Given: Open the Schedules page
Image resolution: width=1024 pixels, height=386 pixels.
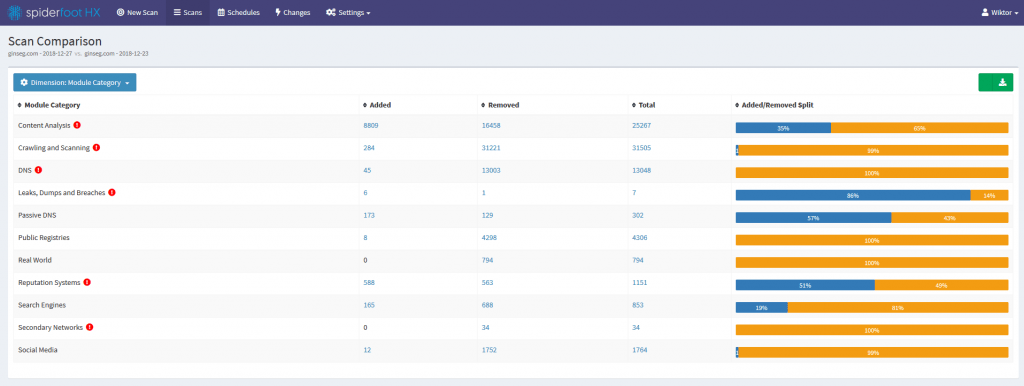Looking at the screenshot, I should click(238, 12).
